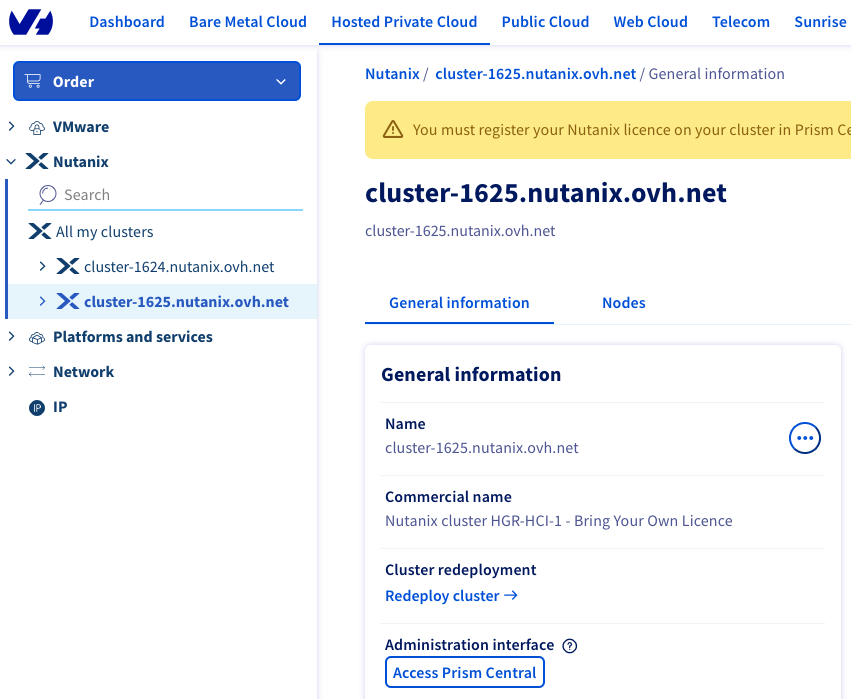Expand the Network section
The height and width of the screenshot is (699, 851).
click(11, 371)
